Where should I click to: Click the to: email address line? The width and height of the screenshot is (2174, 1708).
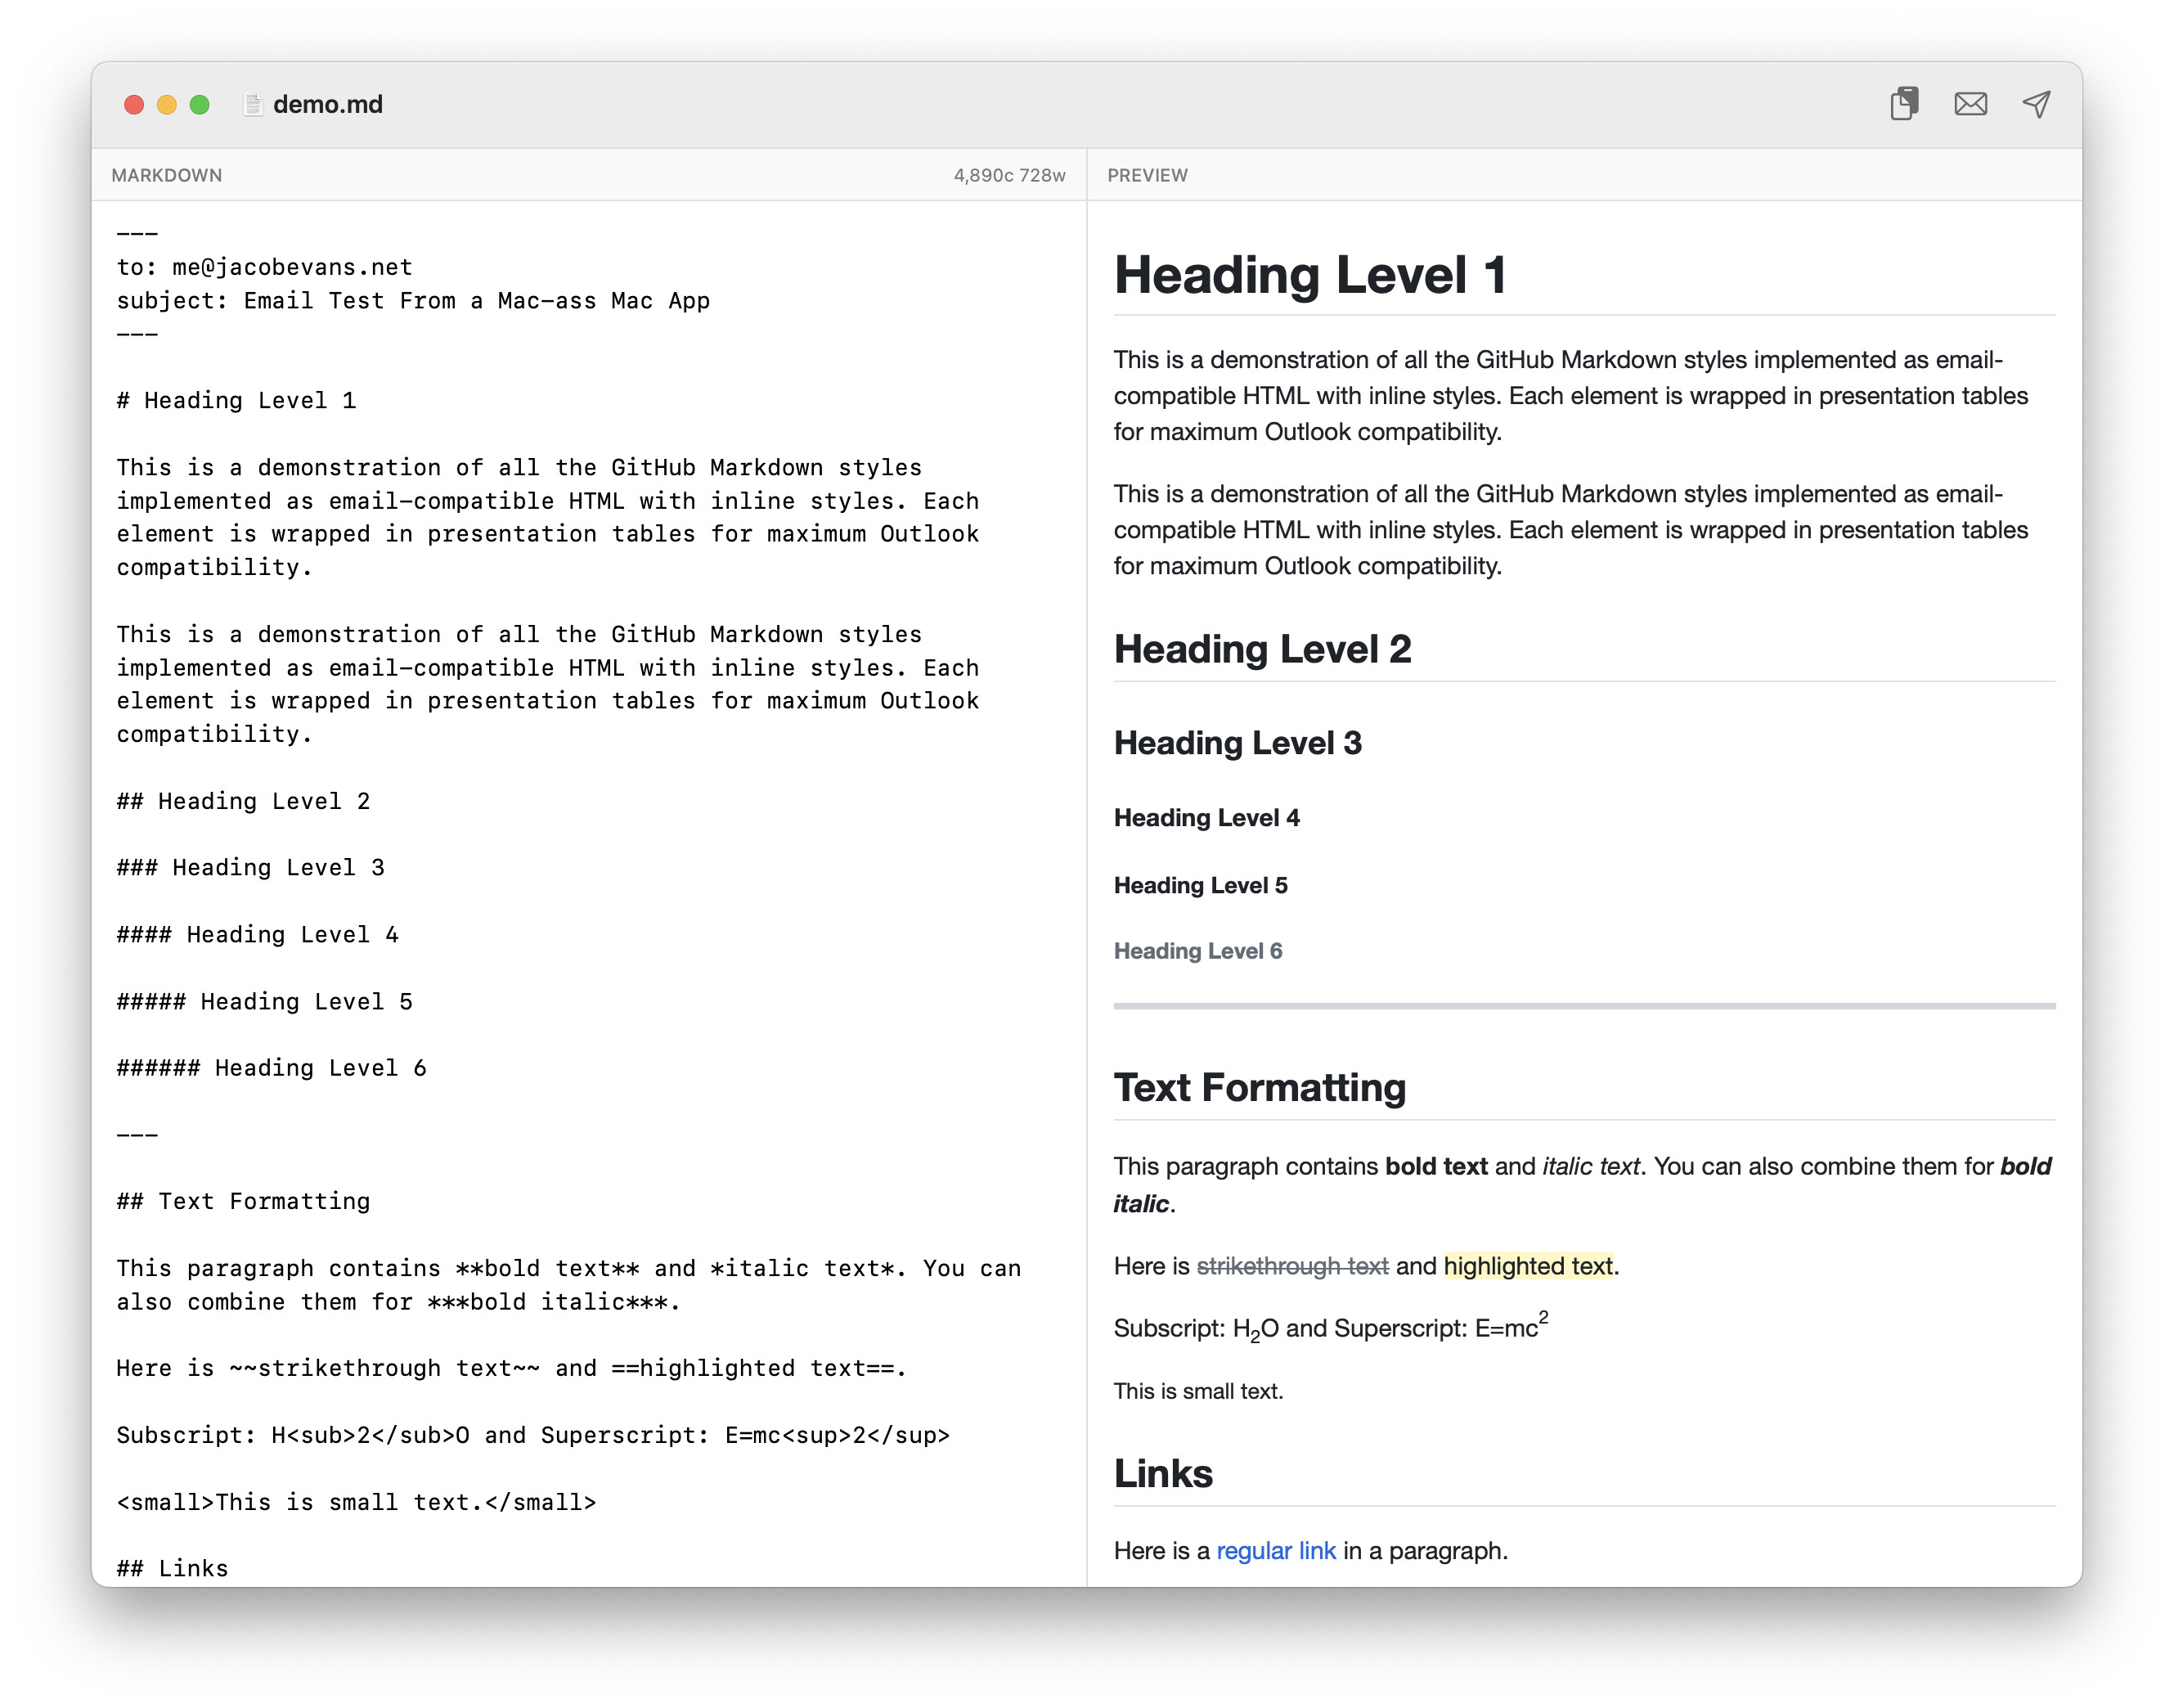(x=264, y=267)
